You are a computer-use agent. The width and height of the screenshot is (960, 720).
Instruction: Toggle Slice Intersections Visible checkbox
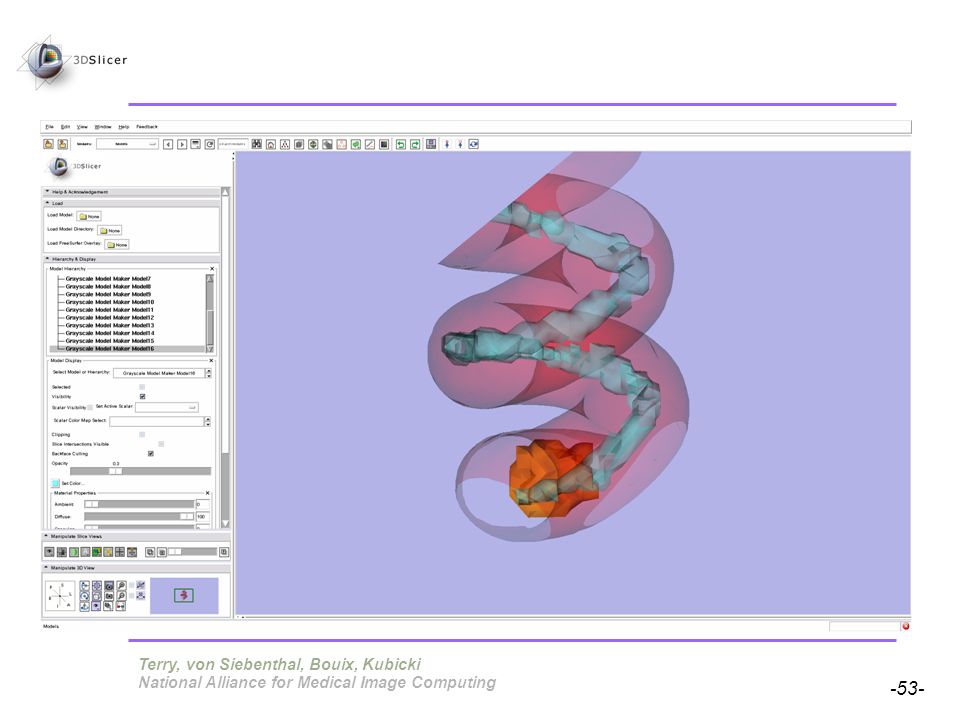(x=161, y=444)
